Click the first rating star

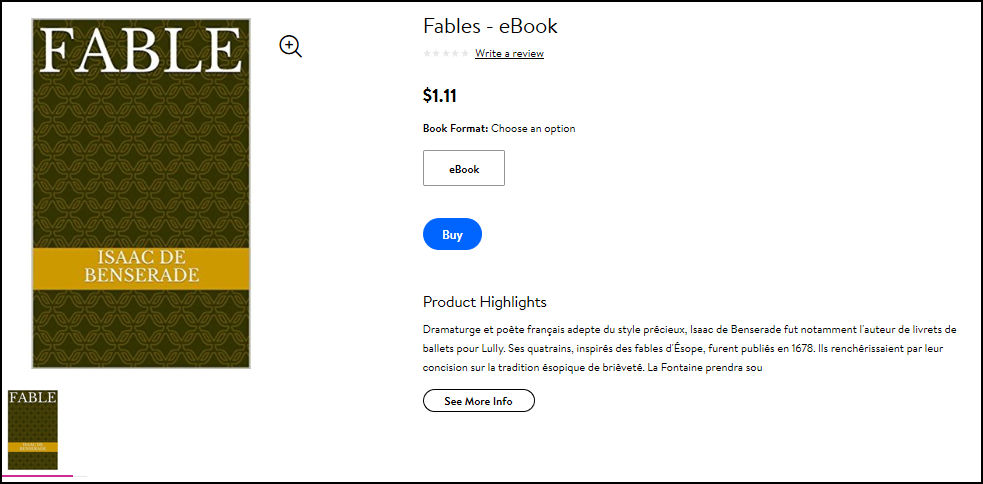(427, 53)
